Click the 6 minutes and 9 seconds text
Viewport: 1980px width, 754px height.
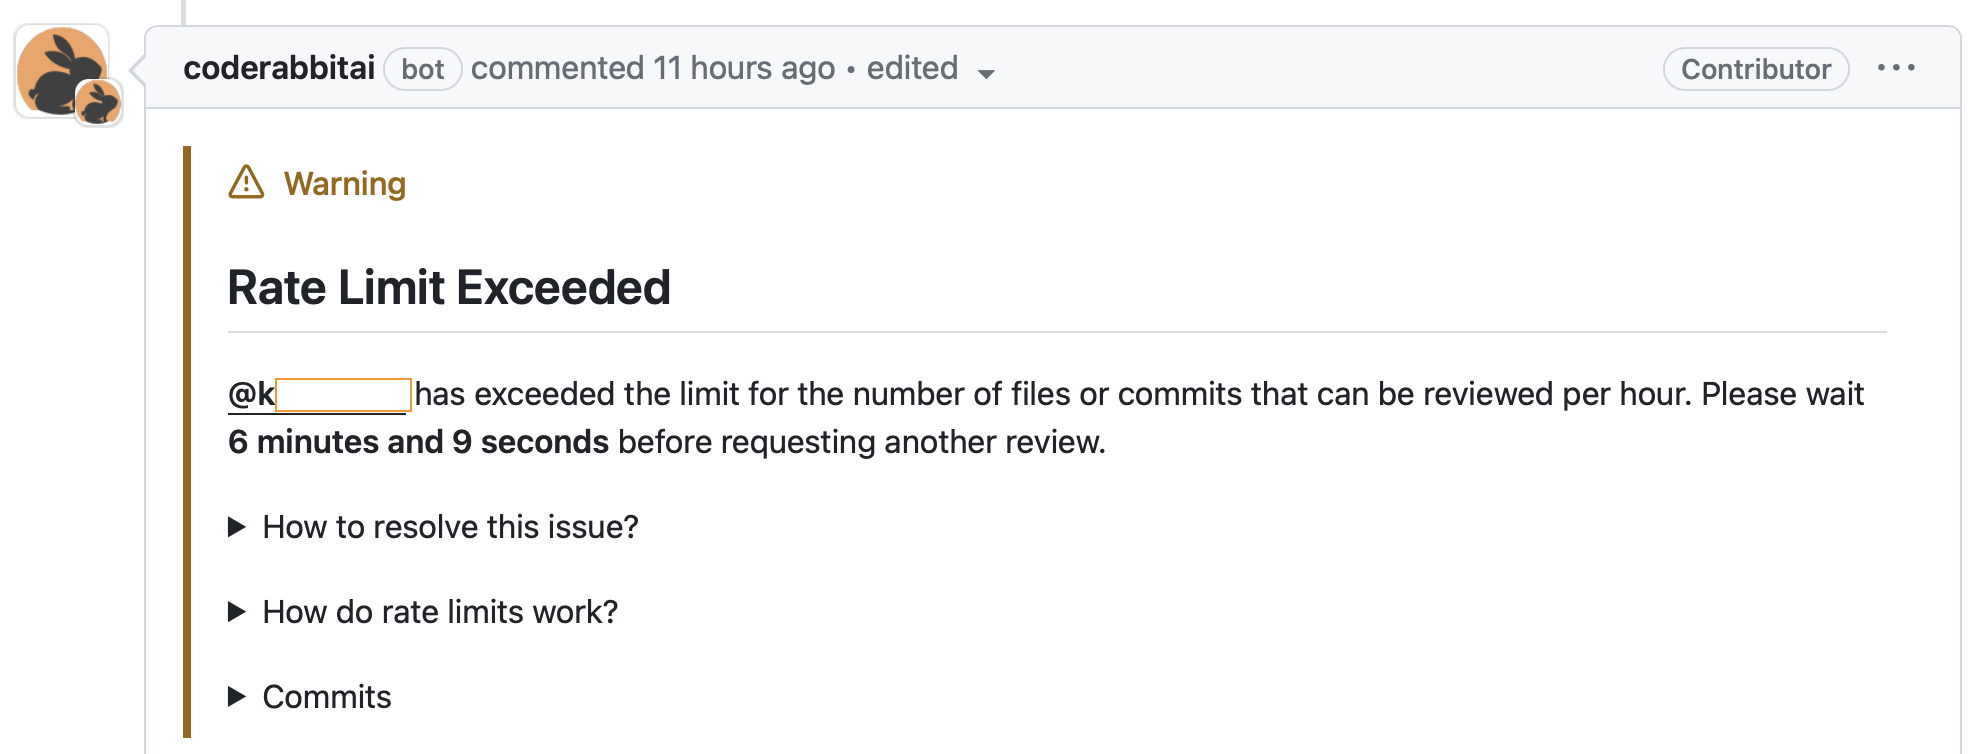tap(418, 441)
